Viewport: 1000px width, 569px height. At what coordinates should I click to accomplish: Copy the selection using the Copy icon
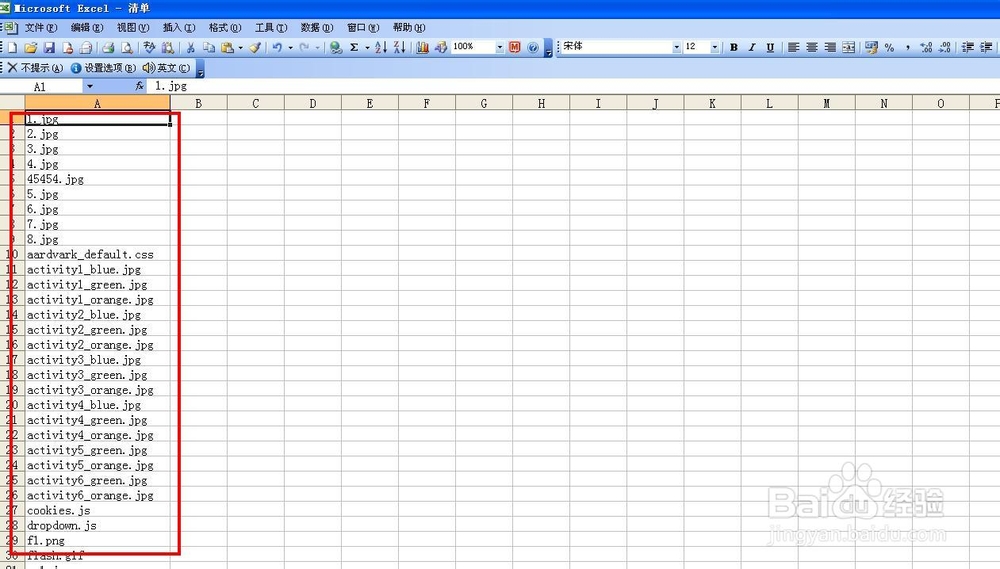209,47
